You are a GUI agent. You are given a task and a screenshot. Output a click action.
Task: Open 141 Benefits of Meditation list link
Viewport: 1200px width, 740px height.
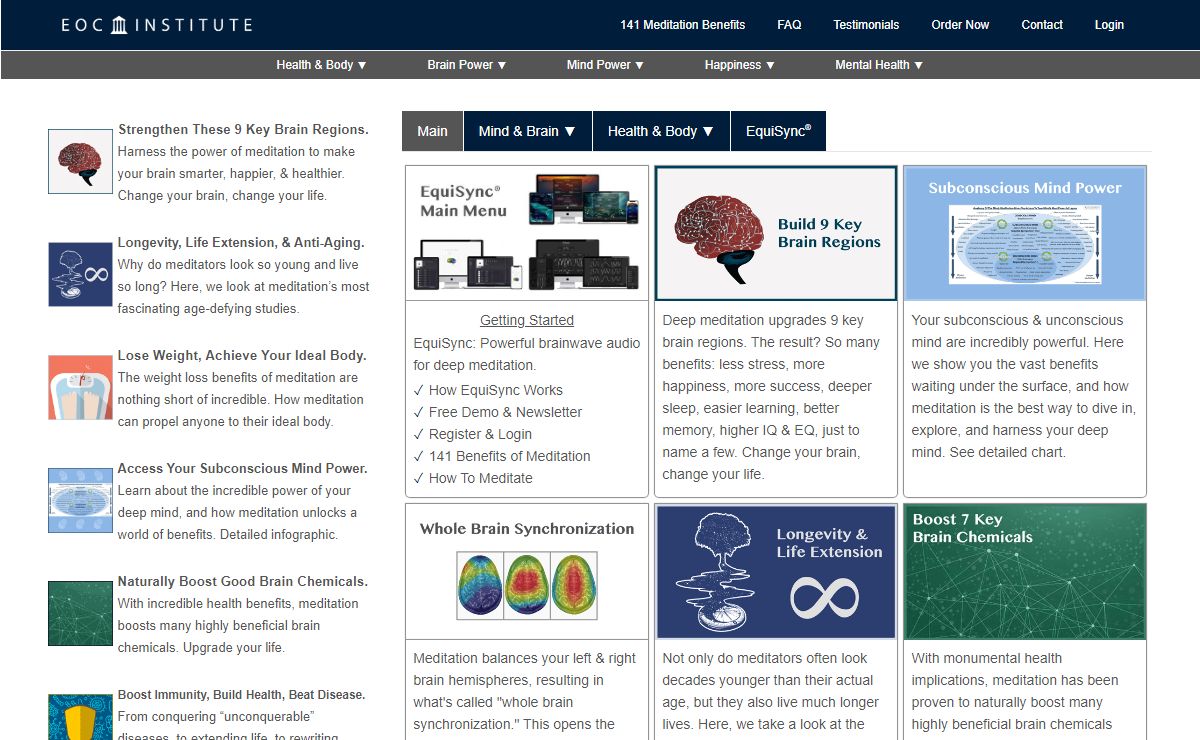click(x=509, y=456)
